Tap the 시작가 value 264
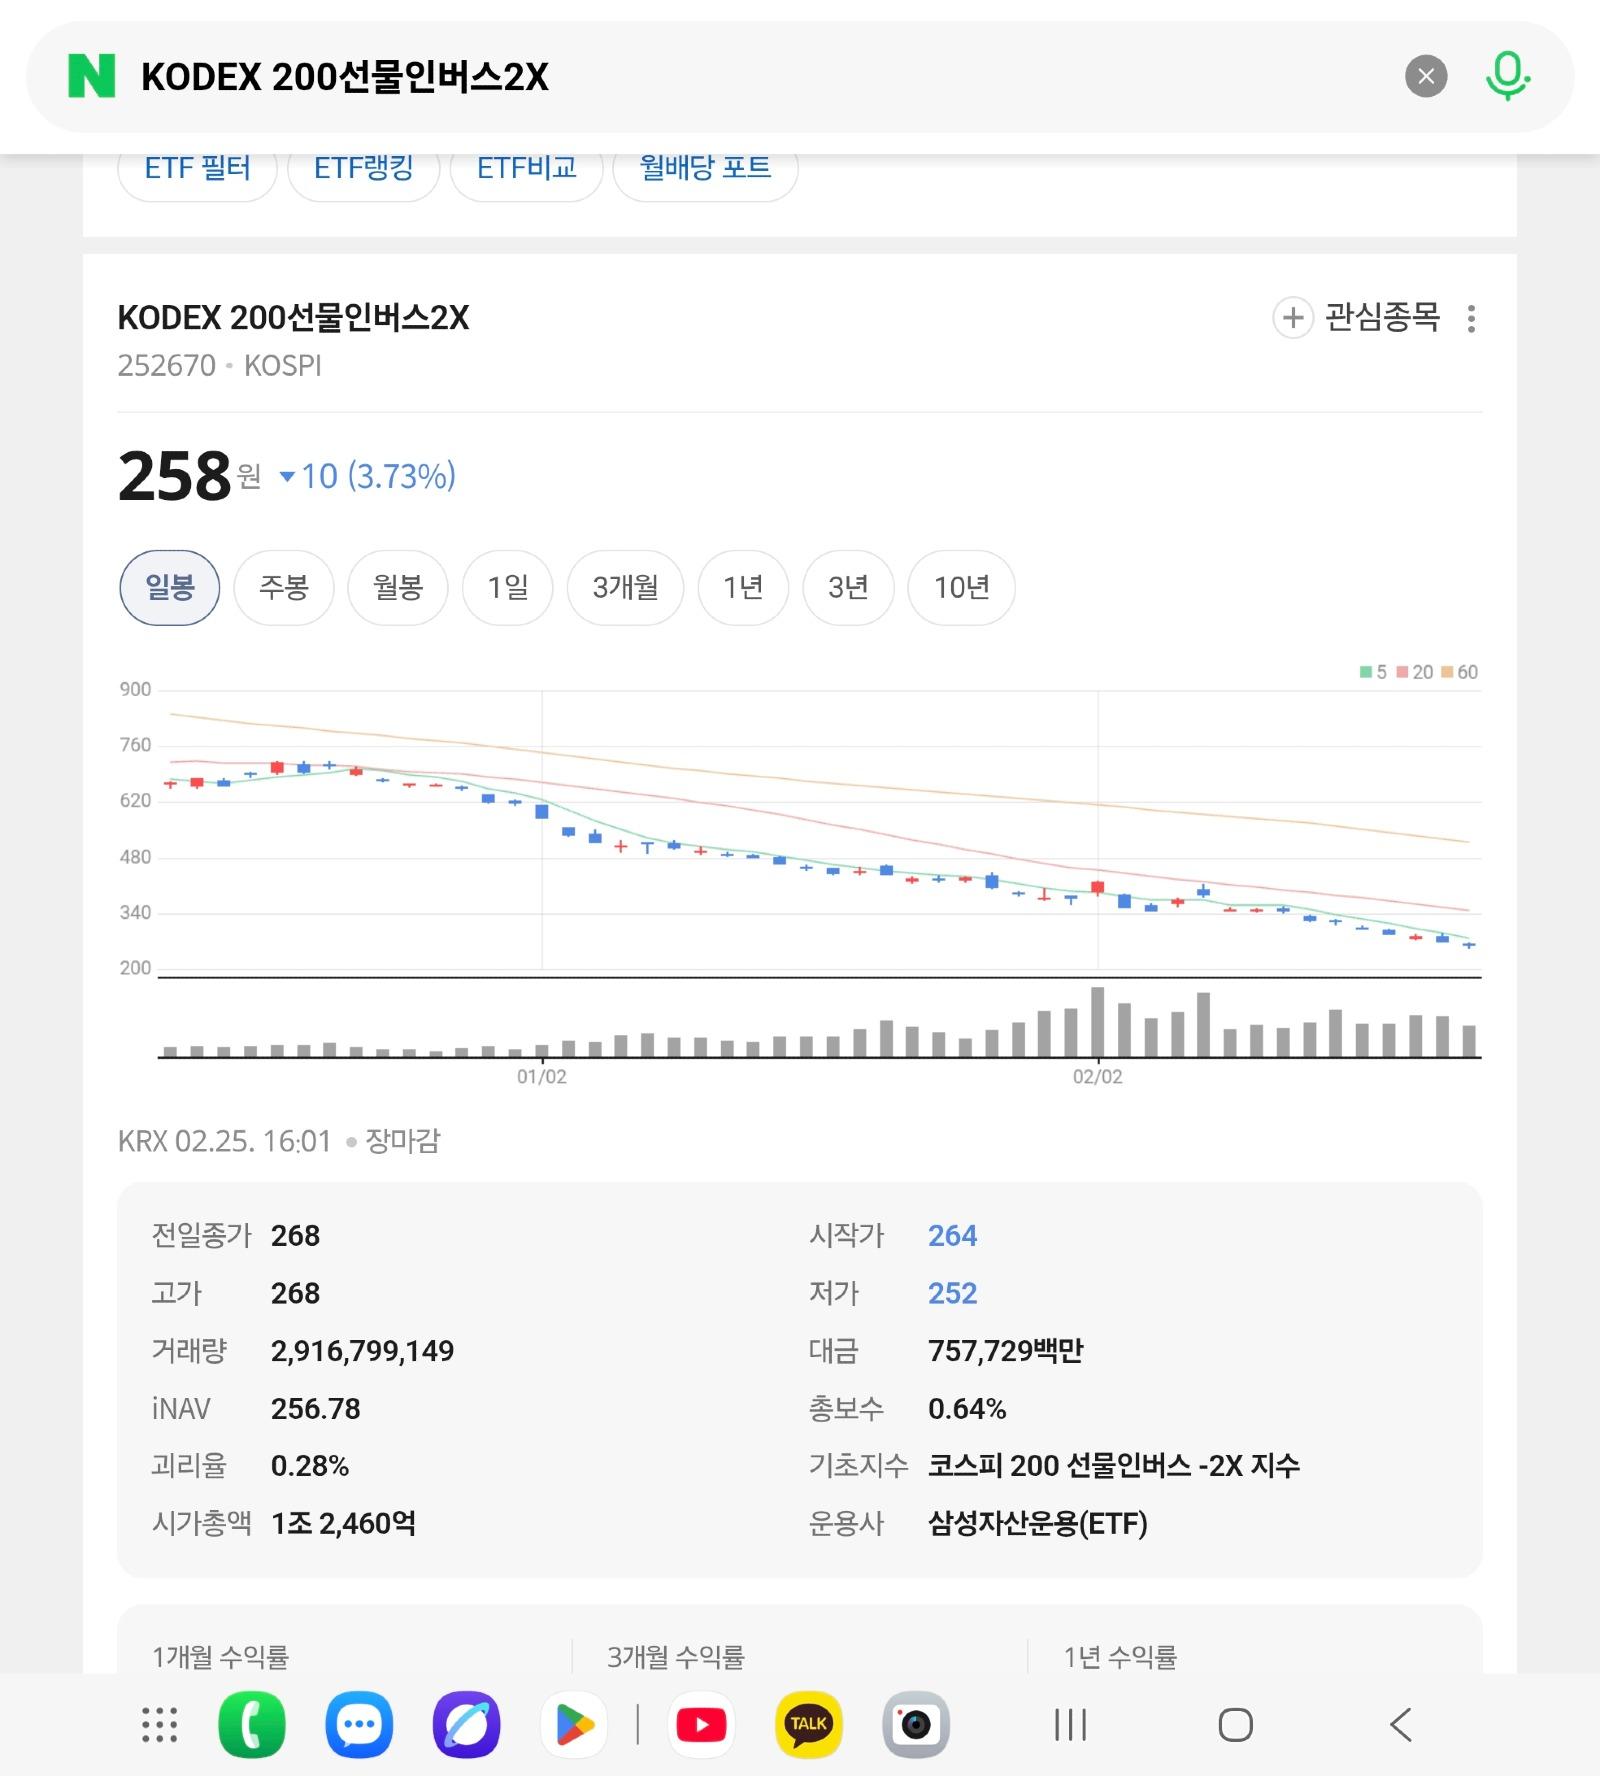 click(x=952, y=1236)
